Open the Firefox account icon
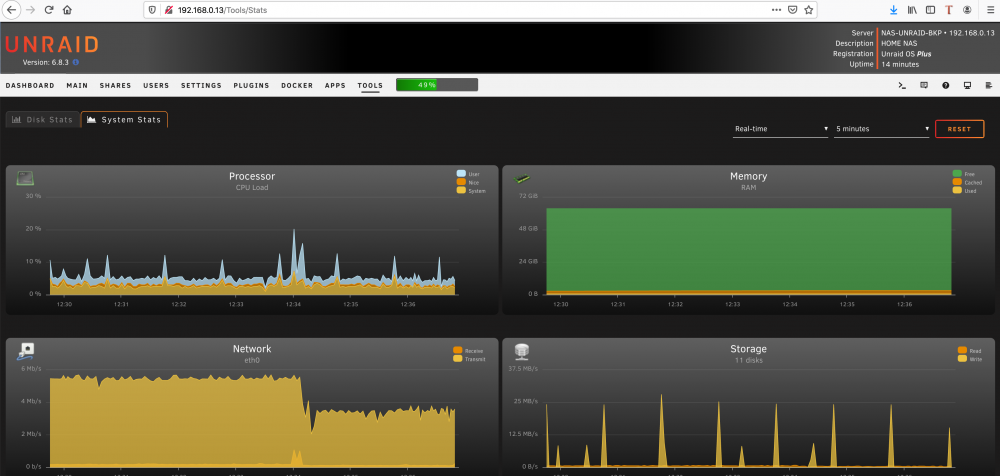Viewport: 1000px width, 476px height. 967,10
